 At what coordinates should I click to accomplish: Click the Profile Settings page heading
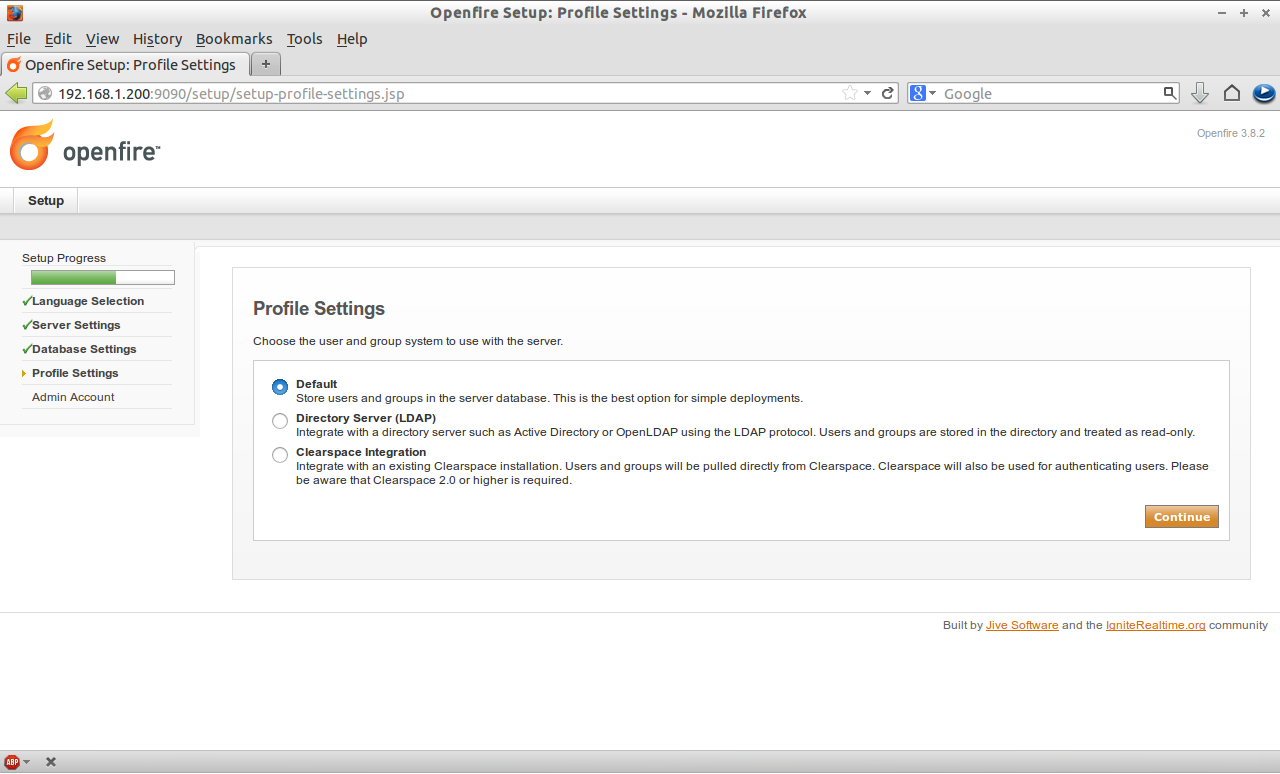319,309
